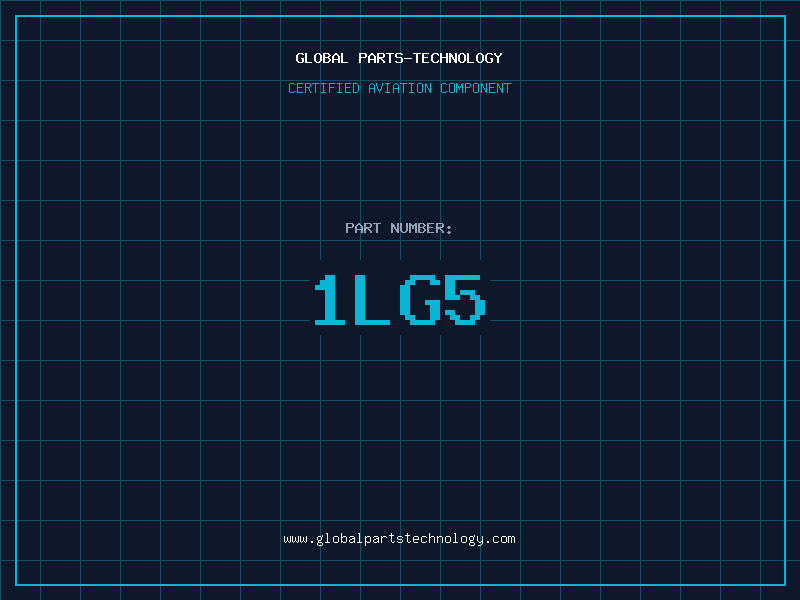Open the www.globalpartstechnology.com website link

399,539
